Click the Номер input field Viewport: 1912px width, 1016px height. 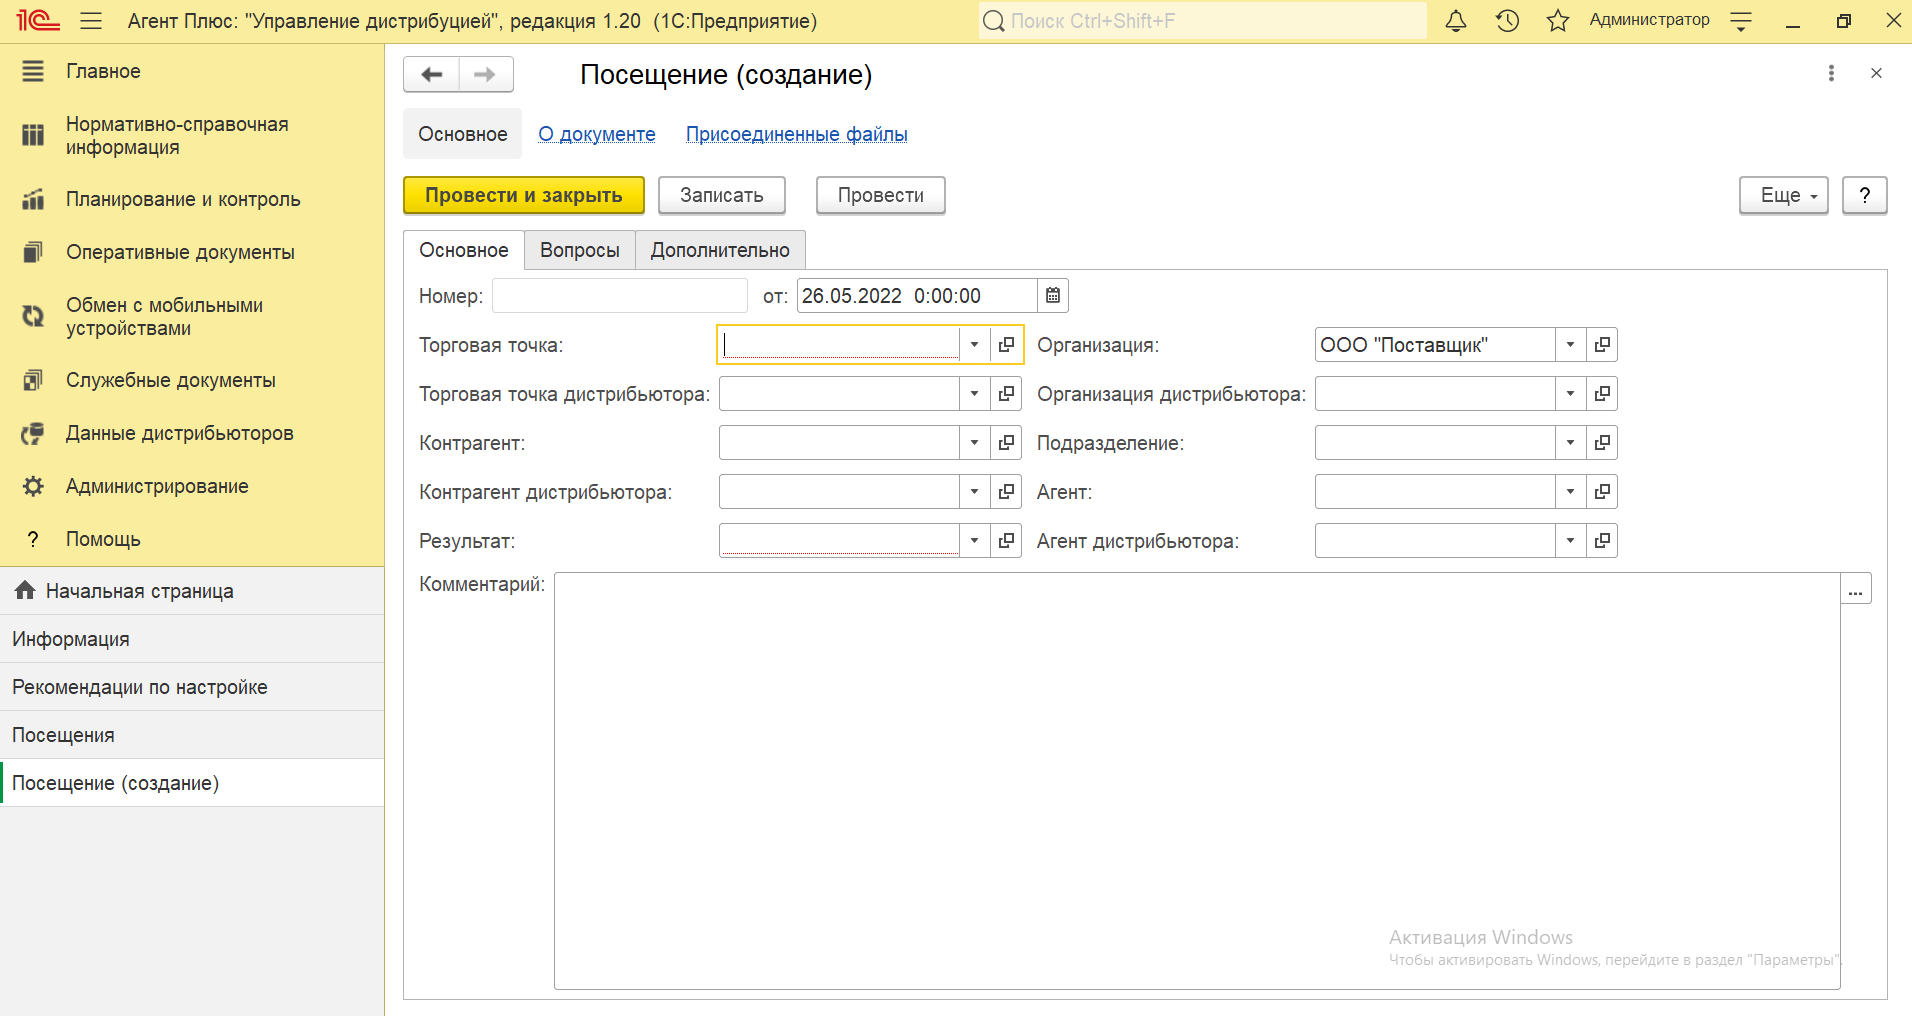pos(620,296)
